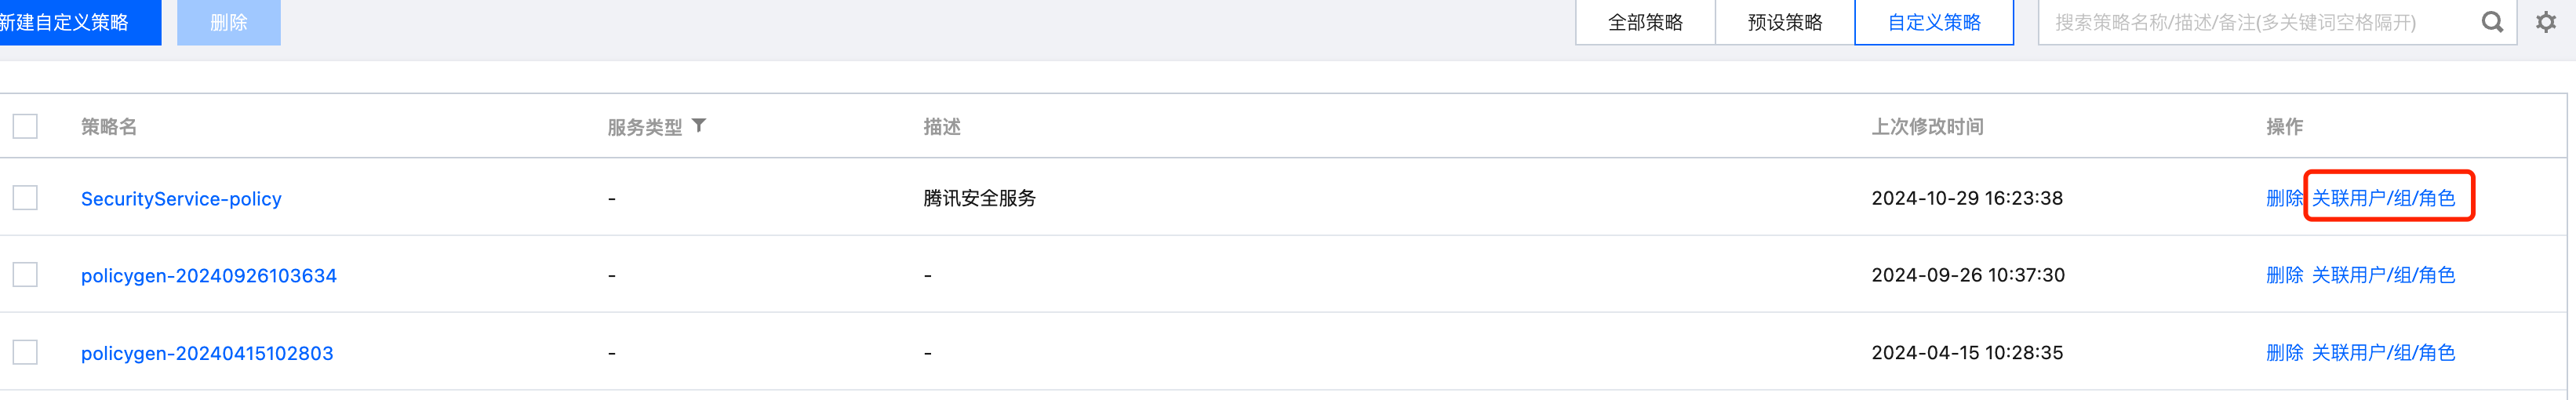2576x400 pixels.
Task: Check the SecurityService-policy row checkbox
Action: [x=25, y=198]
